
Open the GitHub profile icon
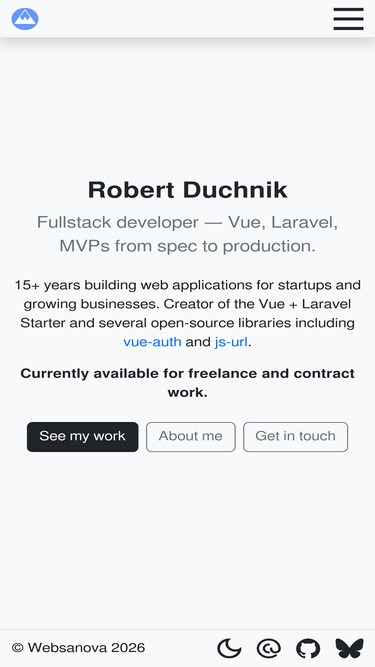[308, 648]
